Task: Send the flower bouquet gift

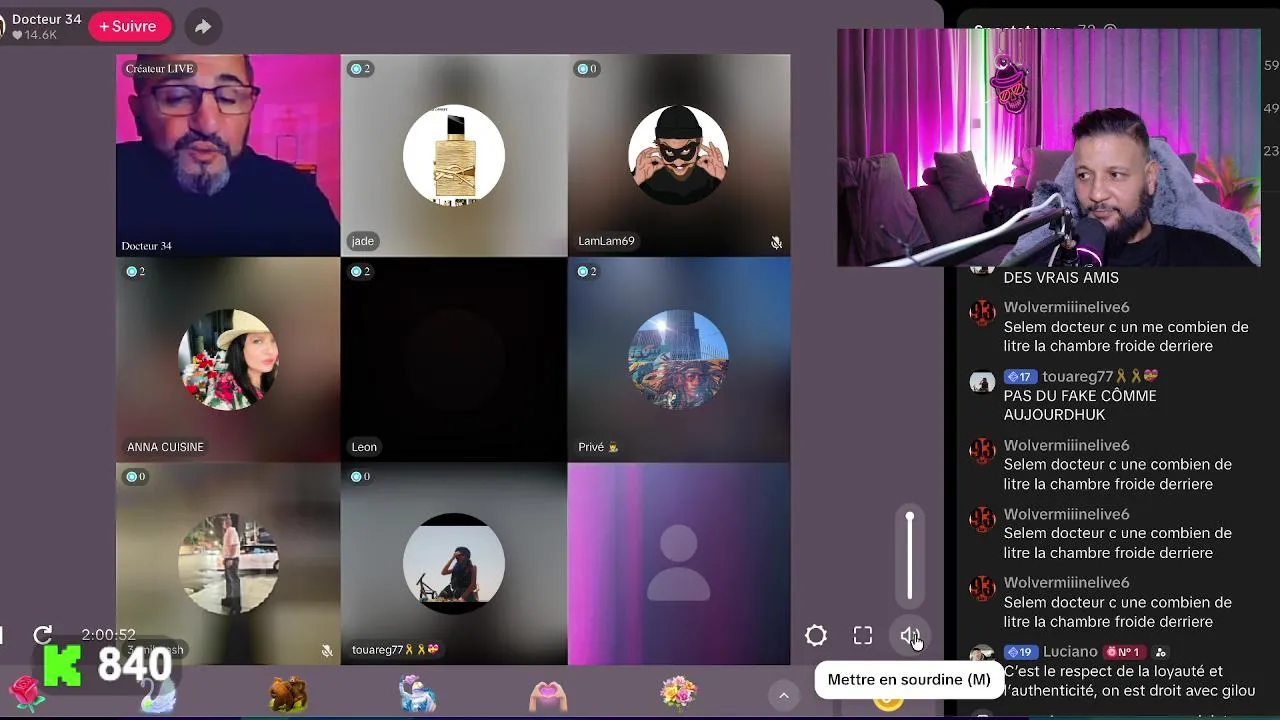Action: pyautogui.click(x=678, y=694)
